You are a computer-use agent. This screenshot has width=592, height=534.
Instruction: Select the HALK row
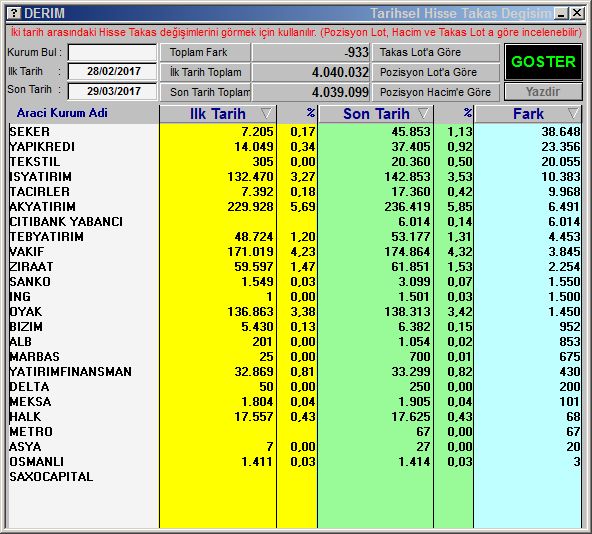pos(294,417)
